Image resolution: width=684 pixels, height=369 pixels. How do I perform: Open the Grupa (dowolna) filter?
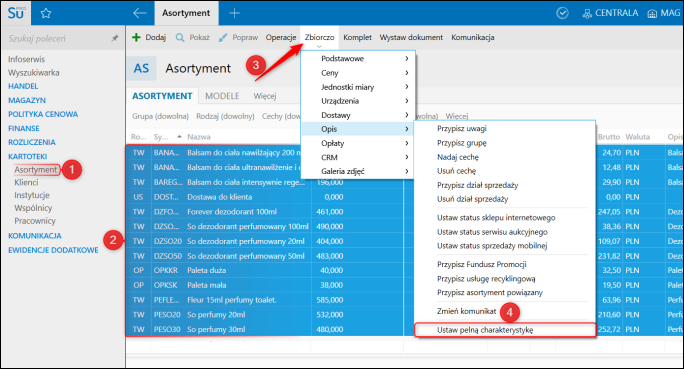point(161,116)
